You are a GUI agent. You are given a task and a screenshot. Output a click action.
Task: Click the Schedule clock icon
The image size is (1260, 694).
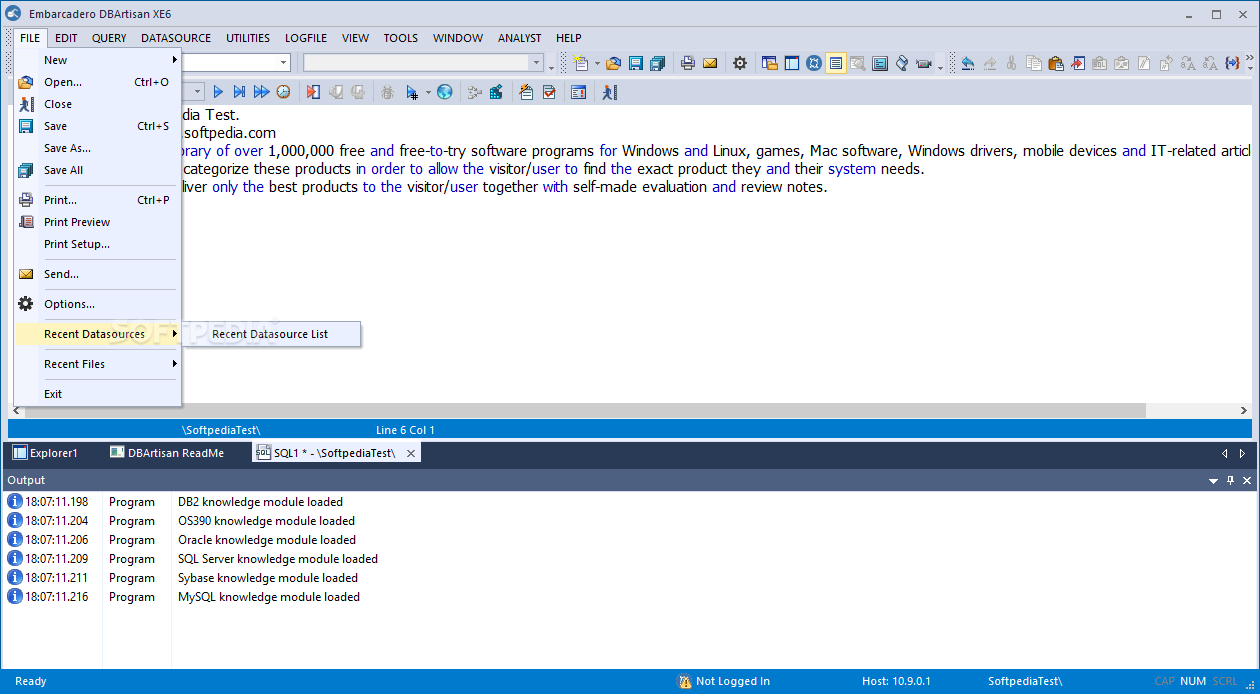tap(283, 92)
